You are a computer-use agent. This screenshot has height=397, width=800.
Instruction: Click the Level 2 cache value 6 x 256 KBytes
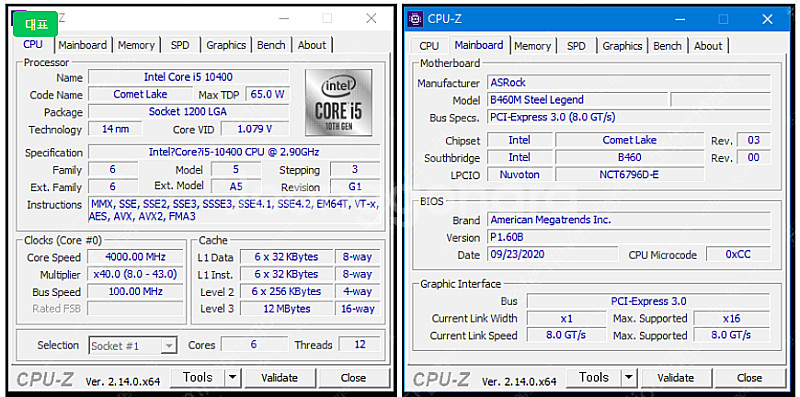pos(286,291)
